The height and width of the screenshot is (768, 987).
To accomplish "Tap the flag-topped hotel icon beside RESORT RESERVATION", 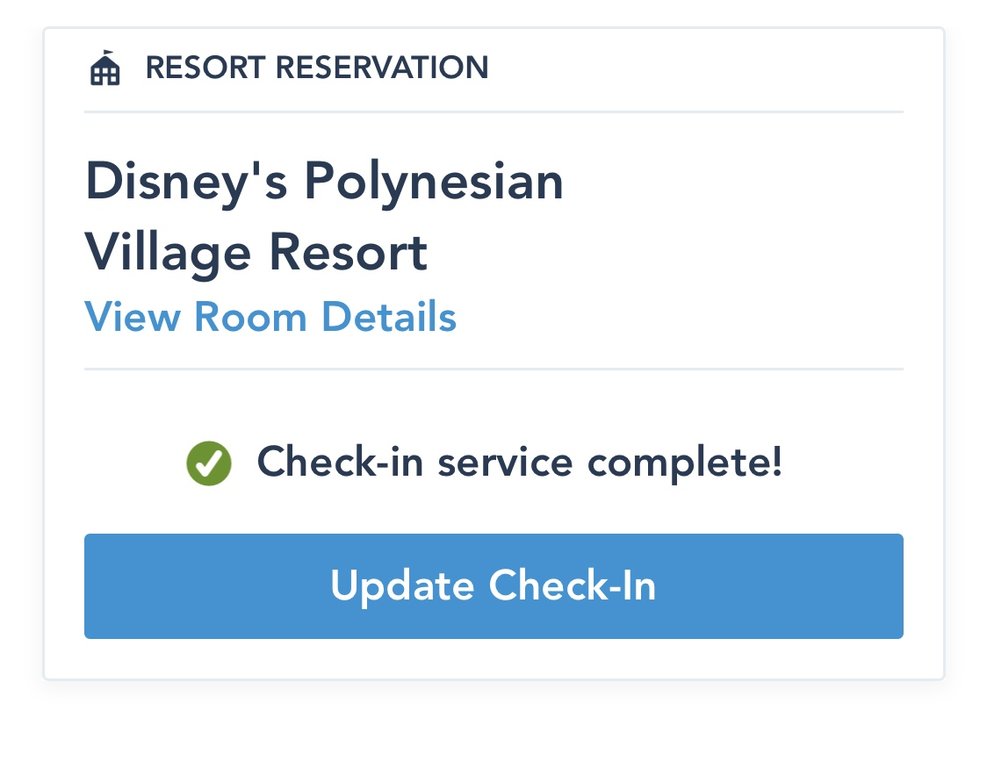I will click(105, 69).
